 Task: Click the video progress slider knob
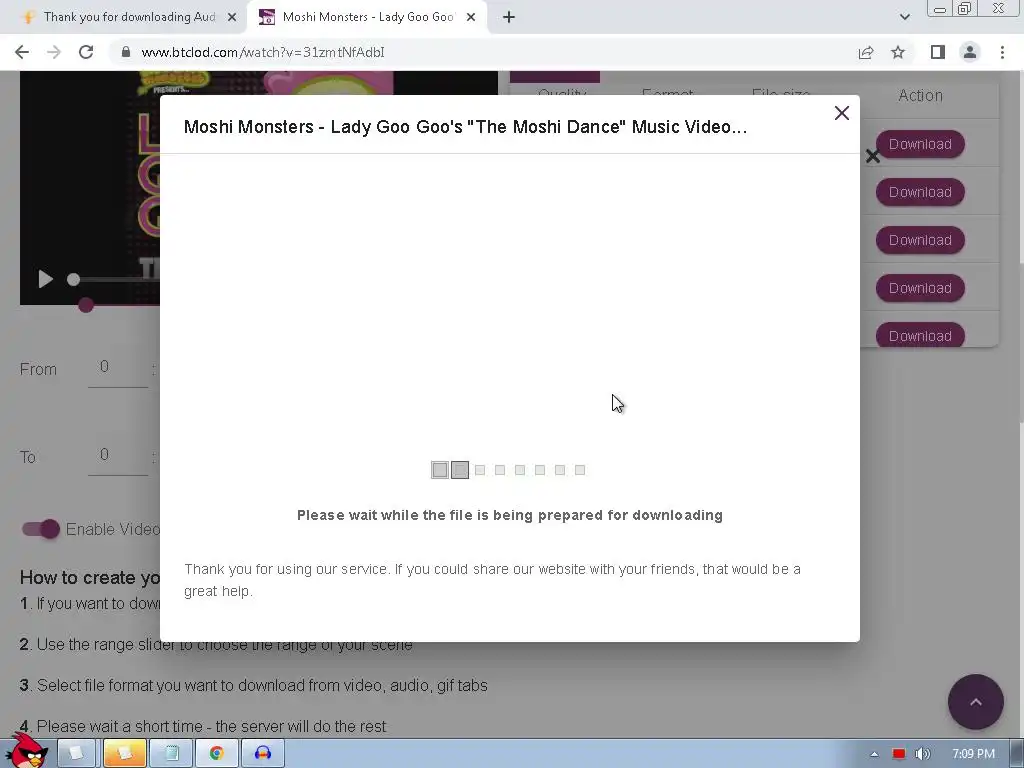coord(73,280)
